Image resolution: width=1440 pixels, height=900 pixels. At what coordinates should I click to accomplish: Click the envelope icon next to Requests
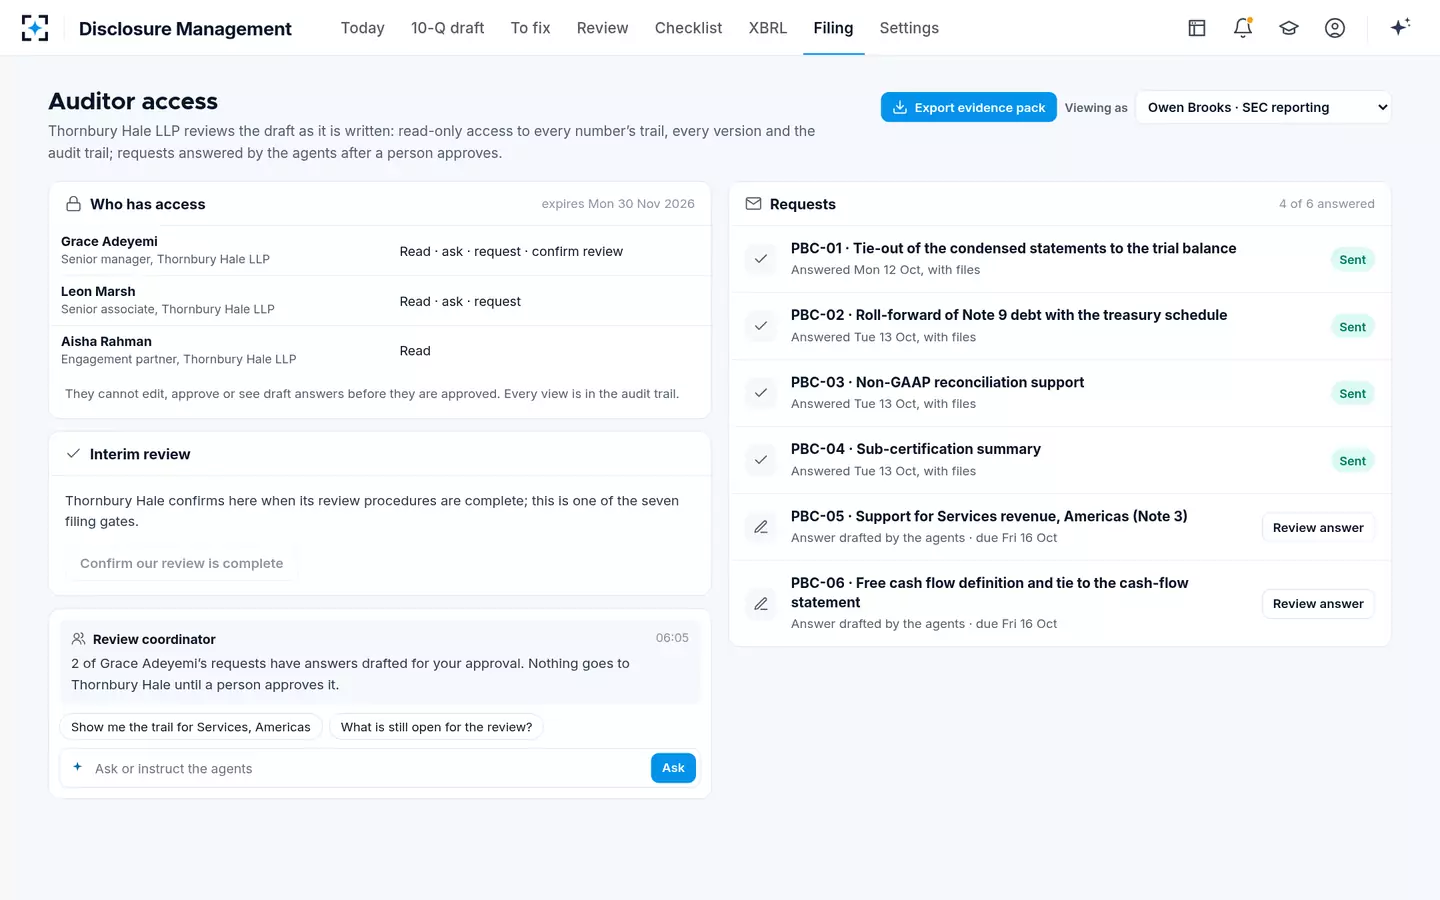coord(753,204)
